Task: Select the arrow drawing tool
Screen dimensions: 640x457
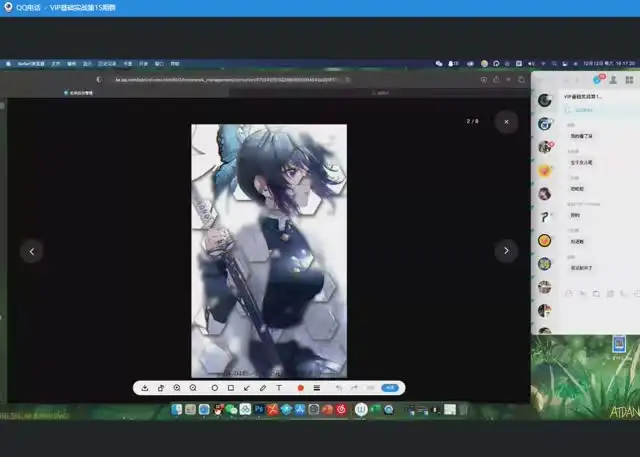Action: (x=246, y=387)
